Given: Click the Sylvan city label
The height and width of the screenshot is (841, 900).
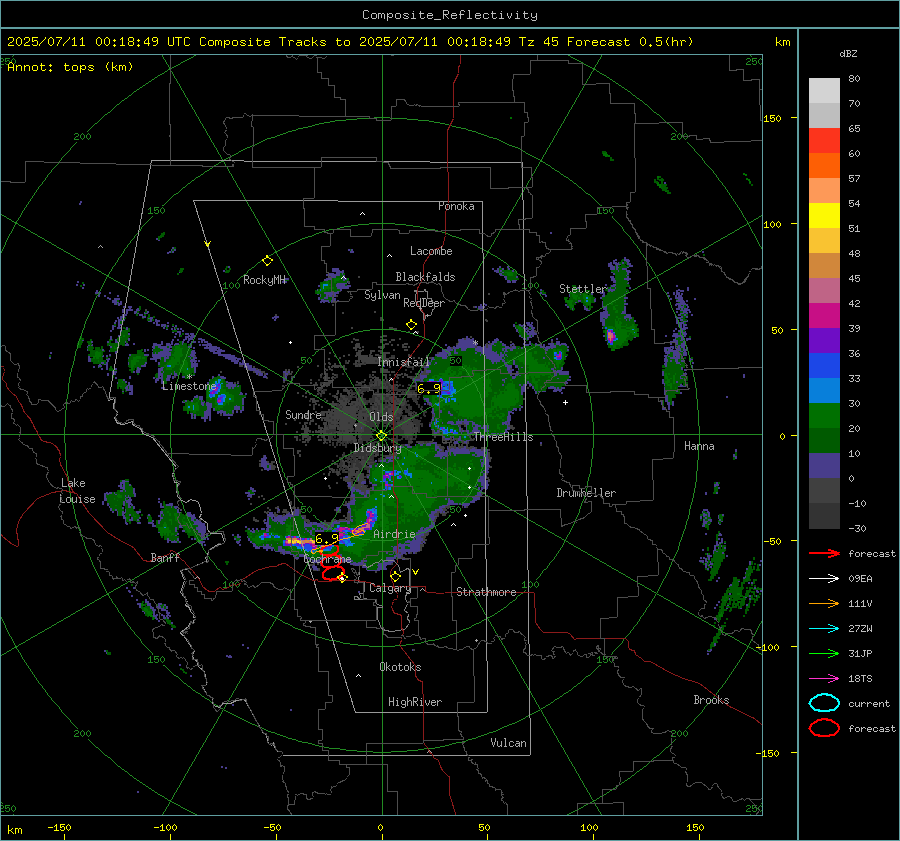Looking at the screenshot, I should tap(382, 295).
